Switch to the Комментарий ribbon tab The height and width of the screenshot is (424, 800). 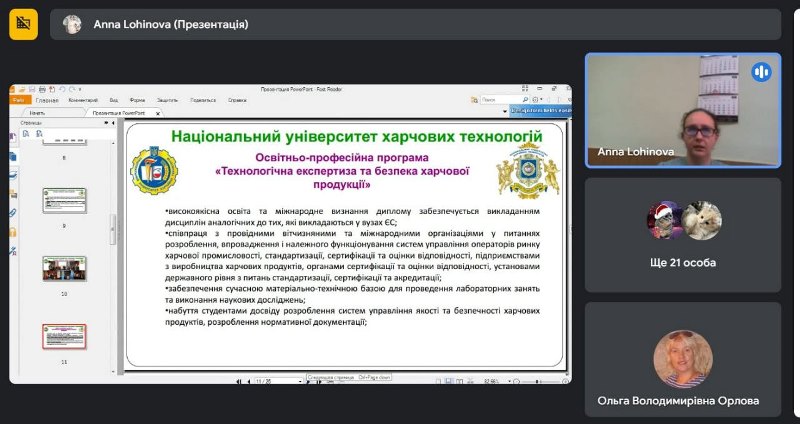click(83, 100)
